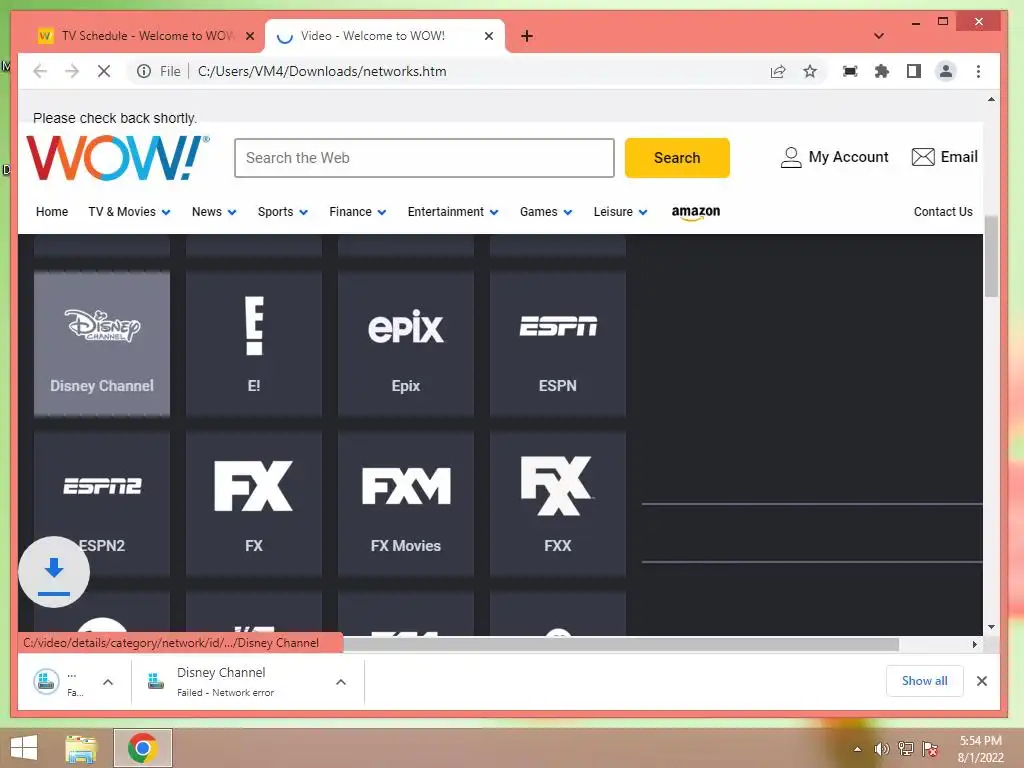Open My Account
The image size is (1024, 768).
834,157
